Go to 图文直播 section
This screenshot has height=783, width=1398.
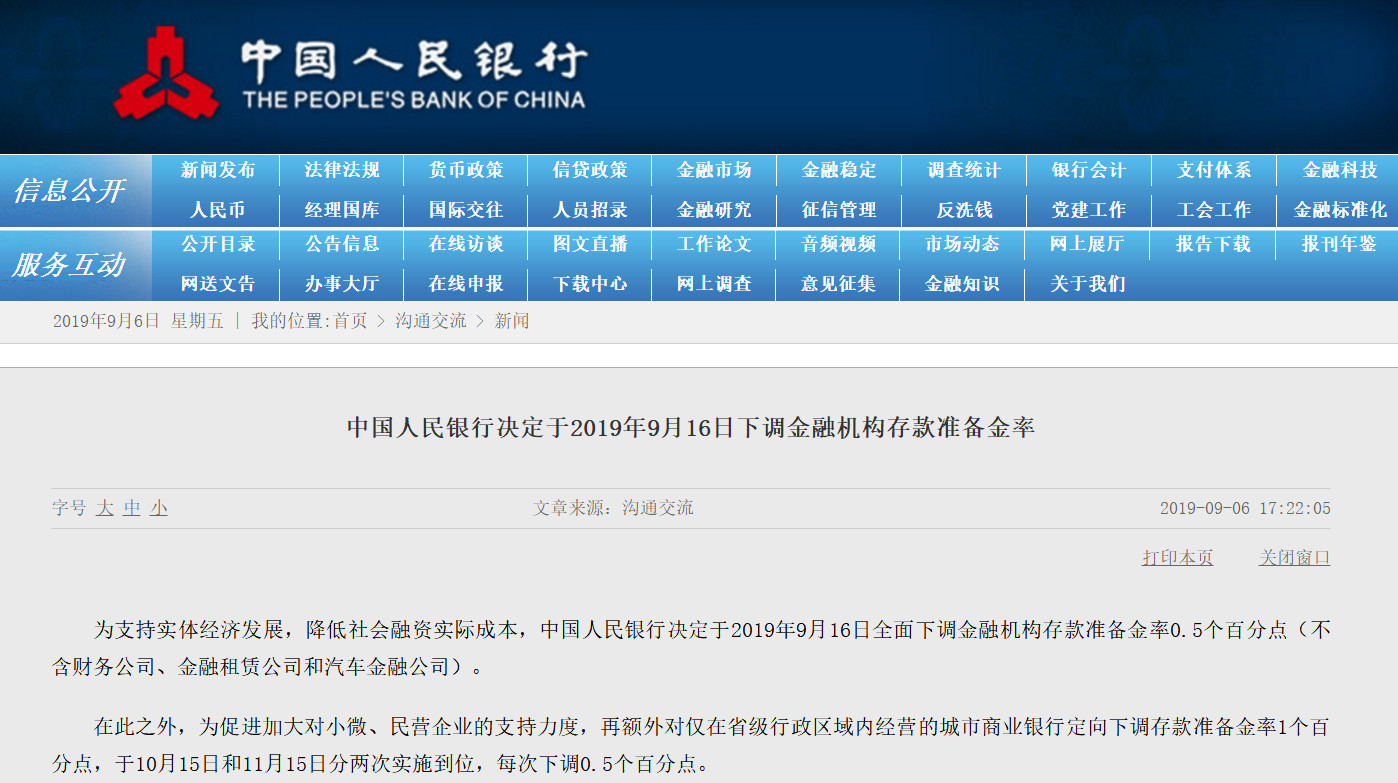(x=590, y=244)
